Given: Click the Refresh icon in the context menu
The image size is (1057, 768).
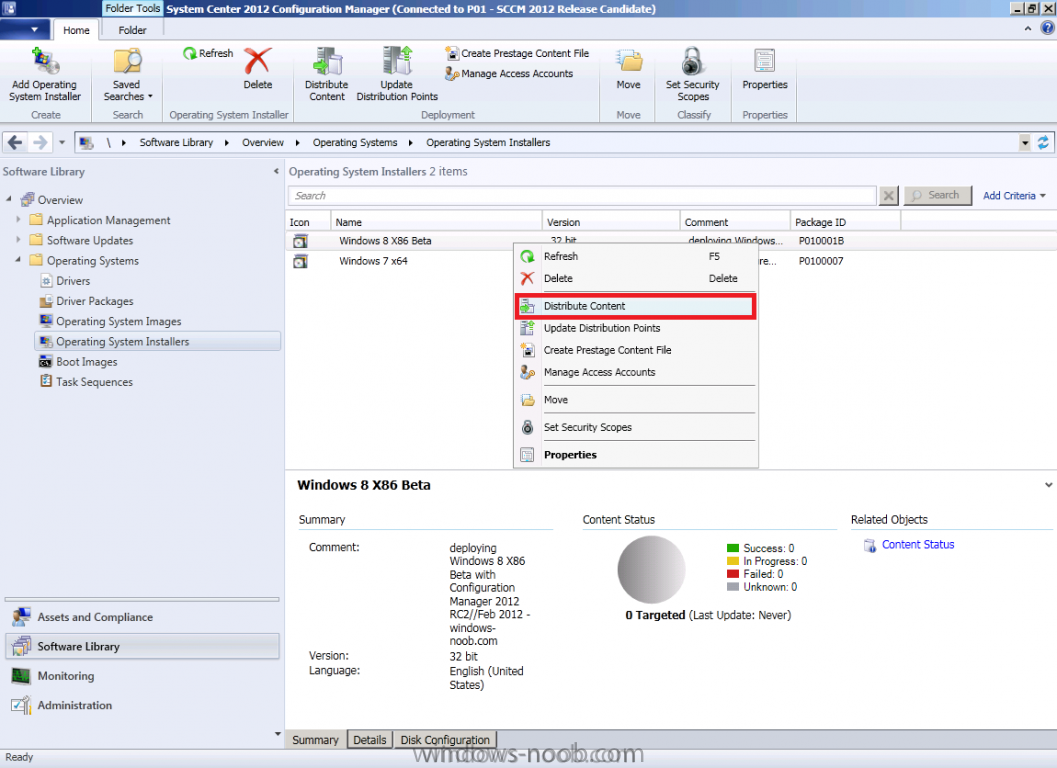Looking at the screenshot, I should coord(527,256).
